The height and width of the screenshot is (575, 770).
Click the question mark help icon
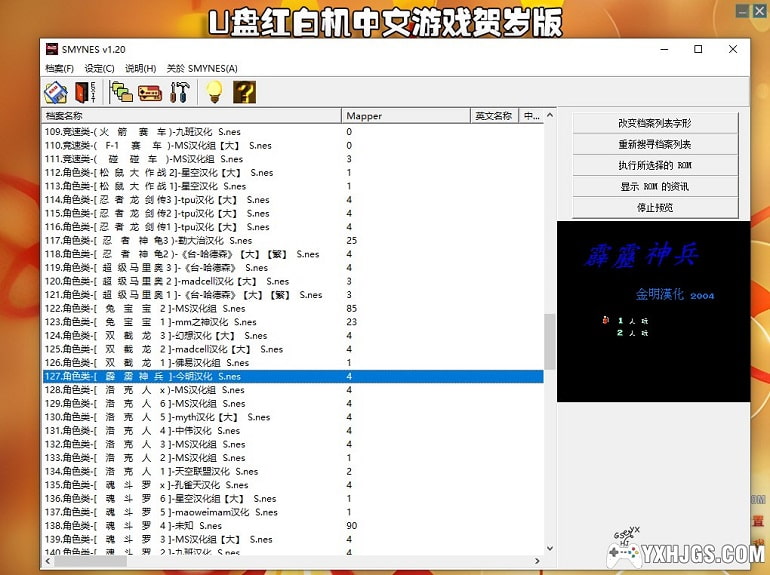pos(244,92)
